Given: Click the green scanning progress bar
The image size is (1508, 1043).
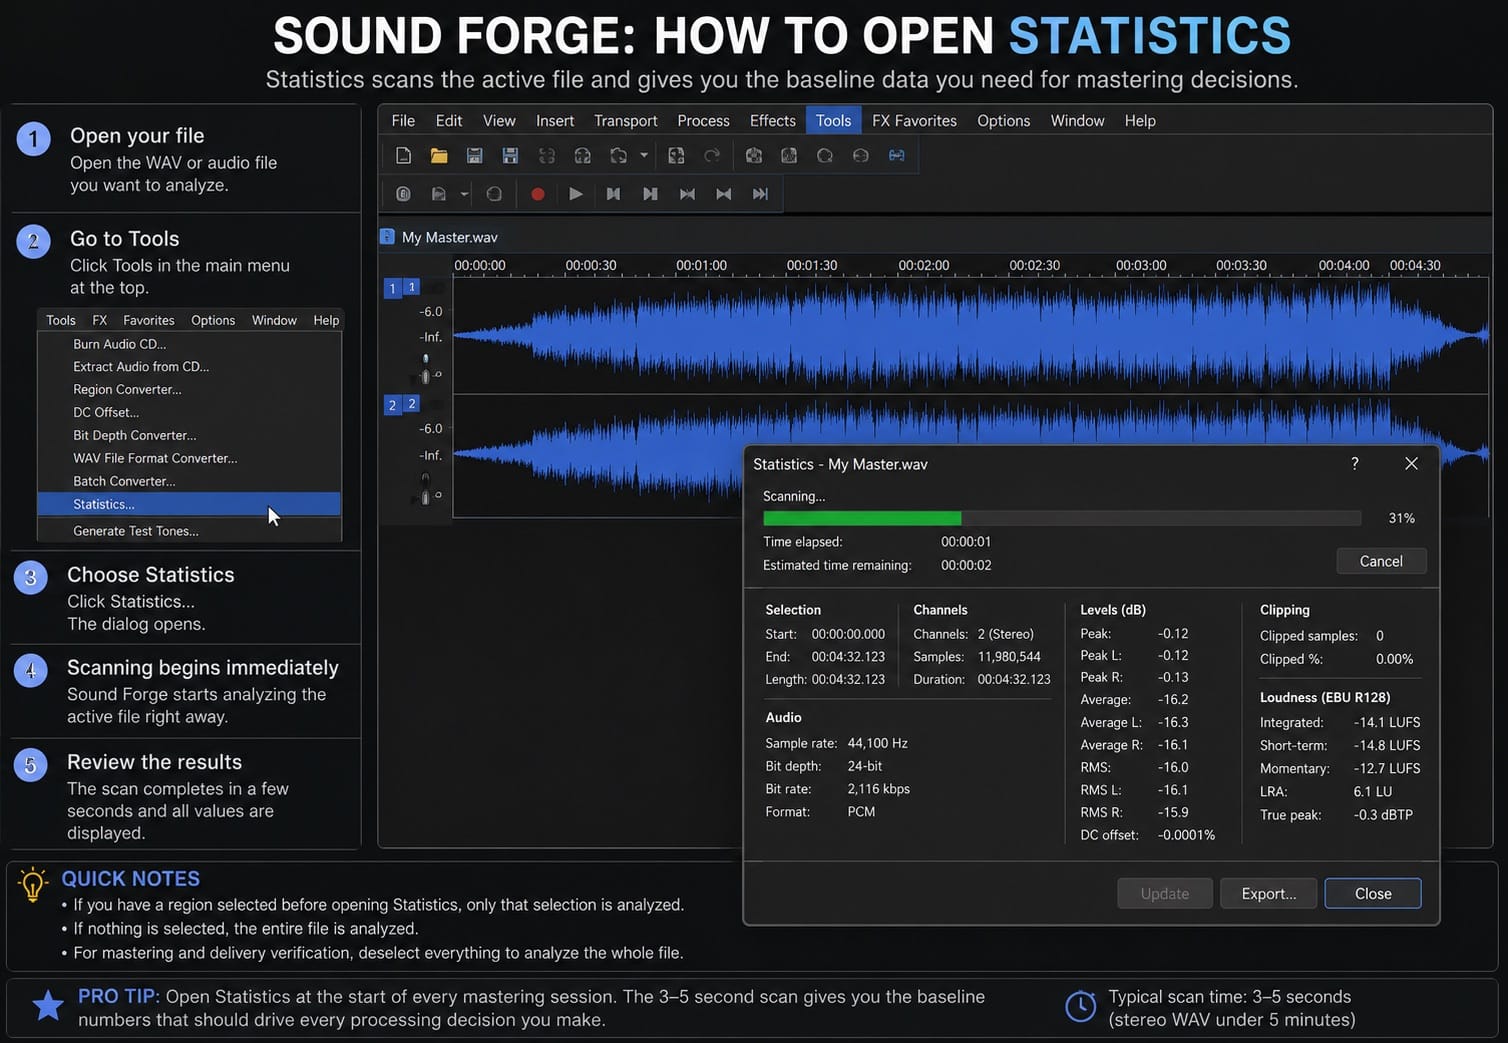Looking at the screenshot, I should click(x=862, y=518).
